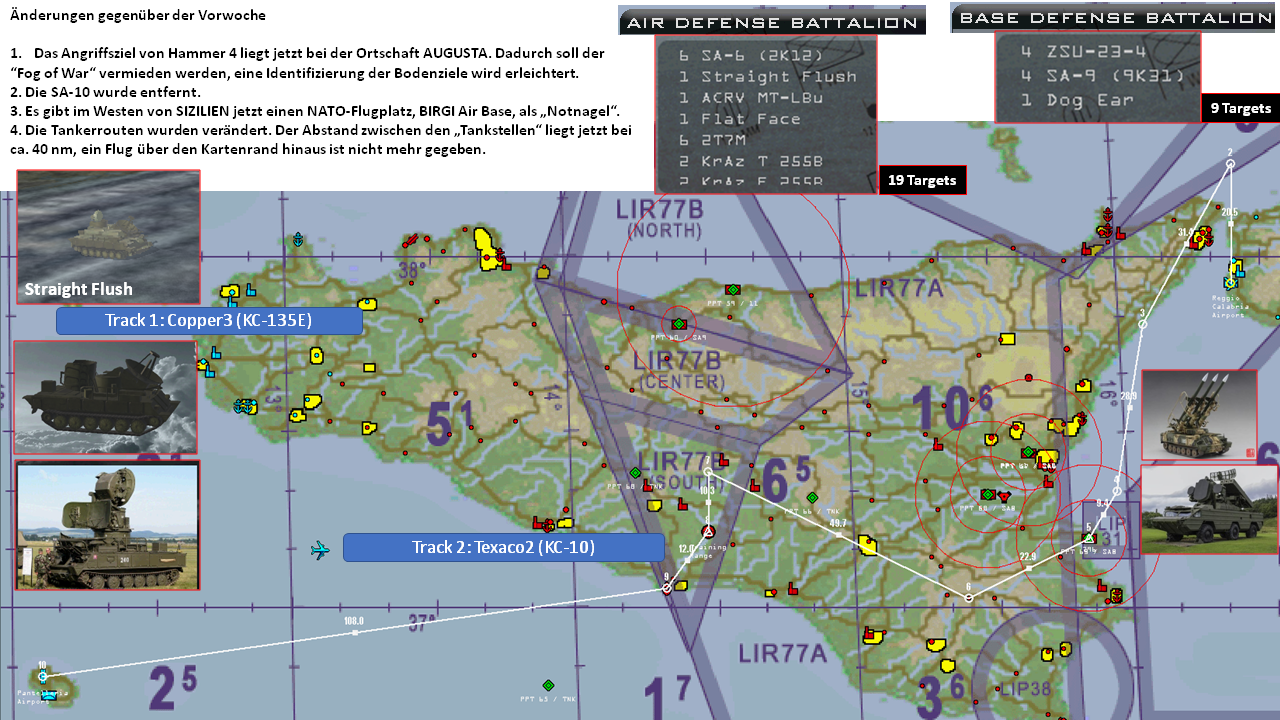Click the 19 Targets badge
Image resolution: width=1280 pixels, height=720 pixels.
pos(922,180)
